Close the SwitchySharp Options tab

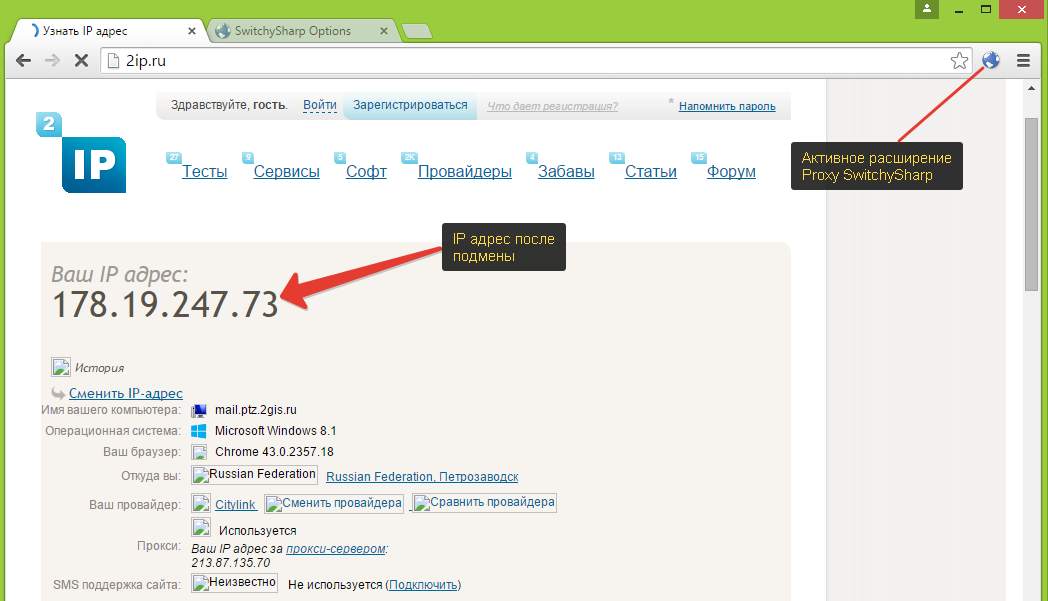coord(384,31)
